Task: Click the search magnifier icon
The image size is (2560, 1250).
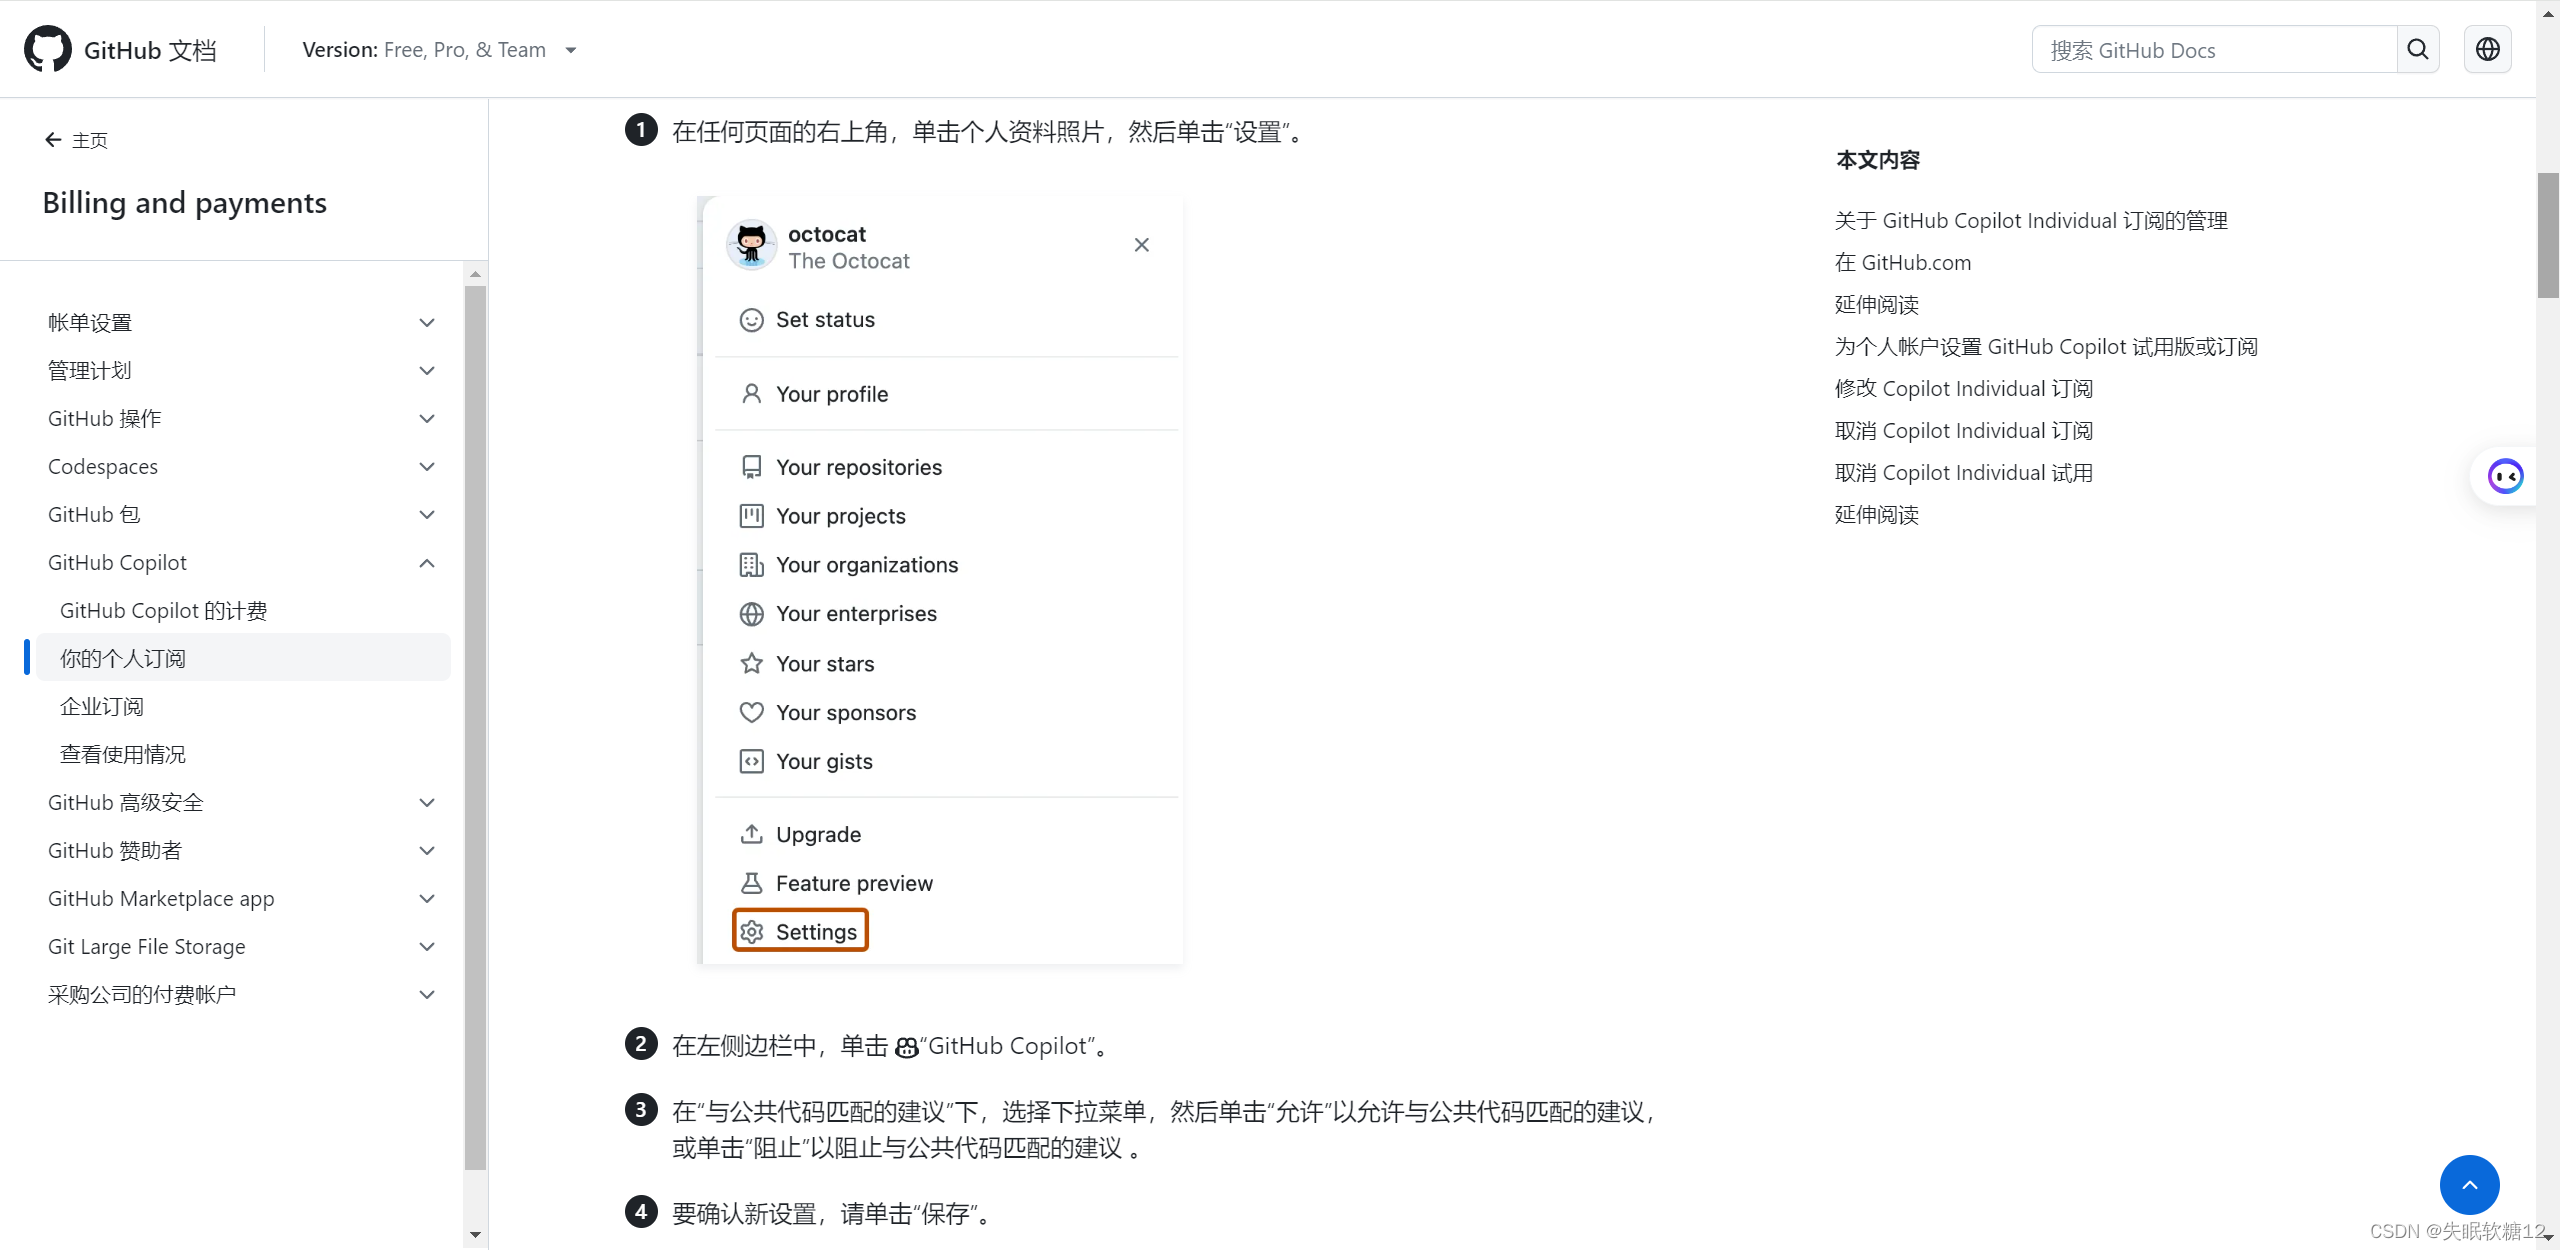Action: 2417,49
